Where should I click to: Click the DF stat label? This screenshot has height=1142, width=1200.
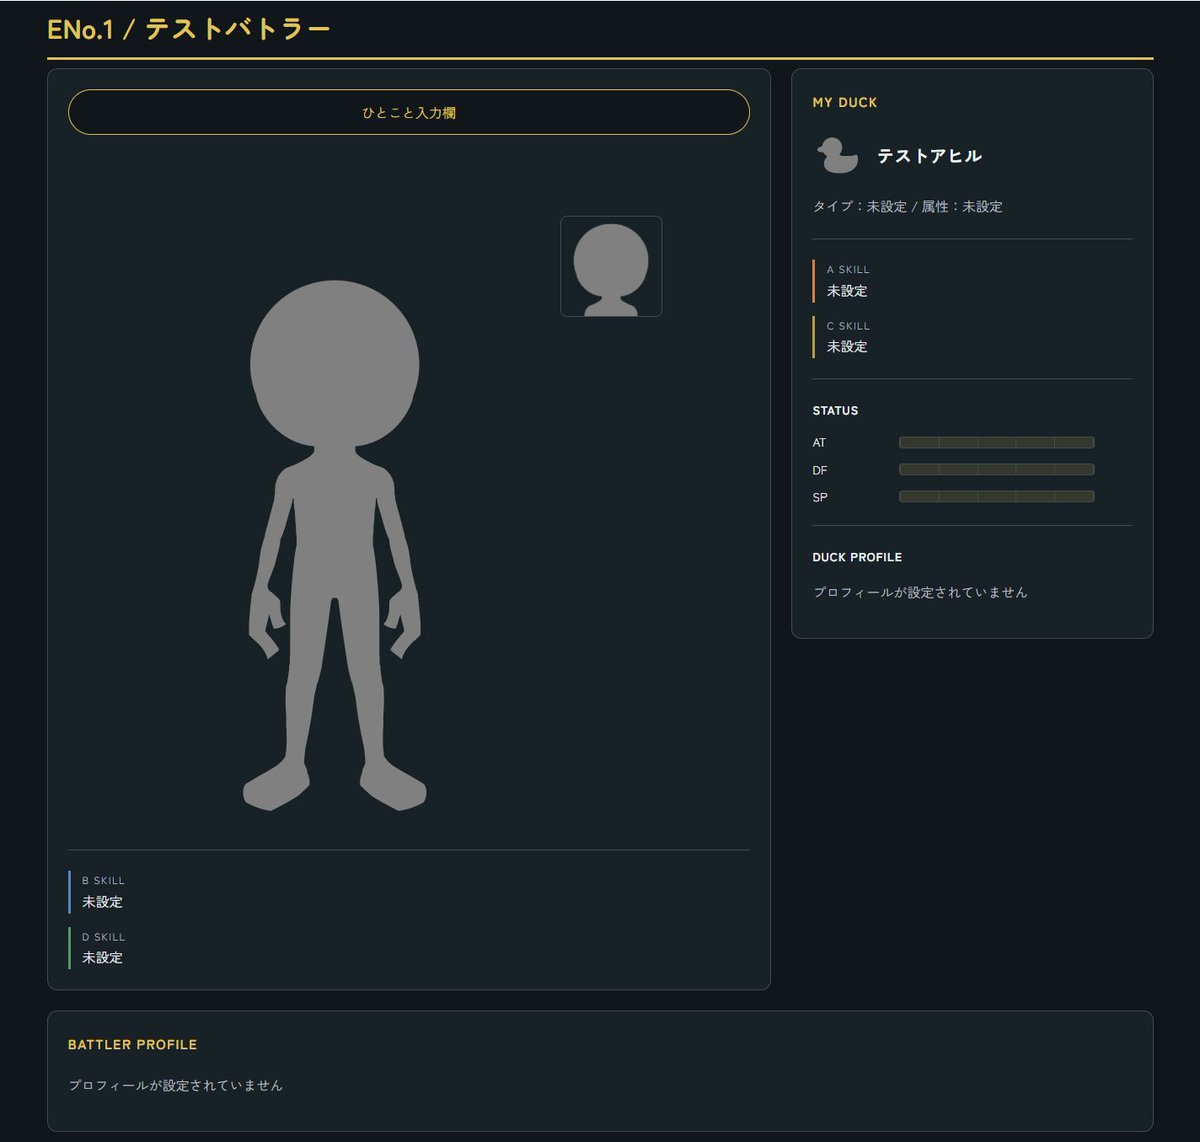pos(820,470)
